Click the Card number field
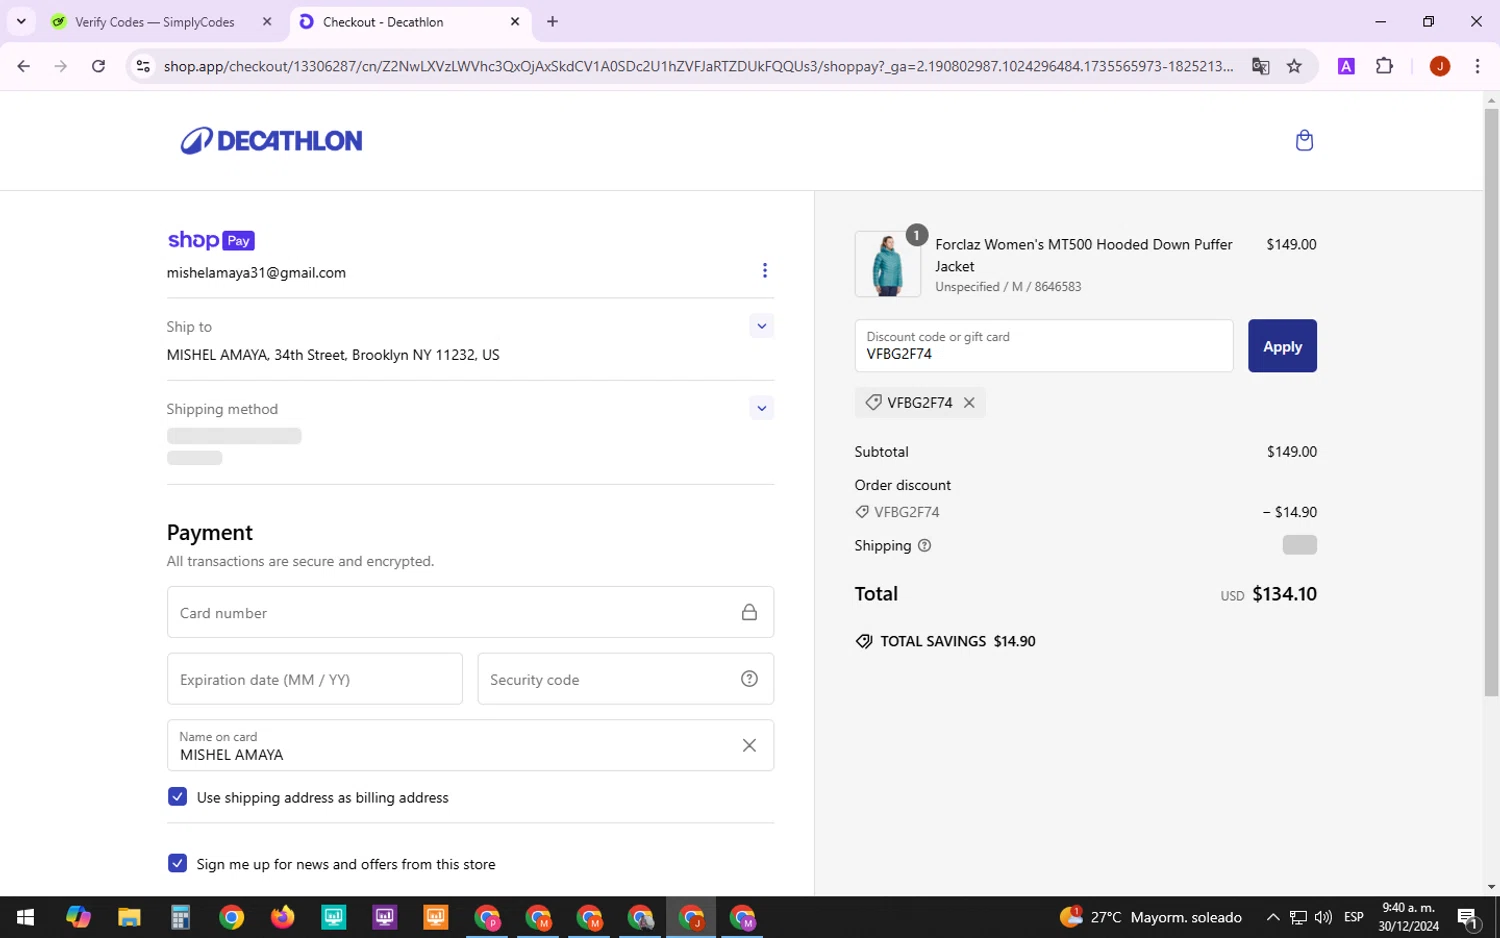 pyautogui.click(x=470, y=612)
